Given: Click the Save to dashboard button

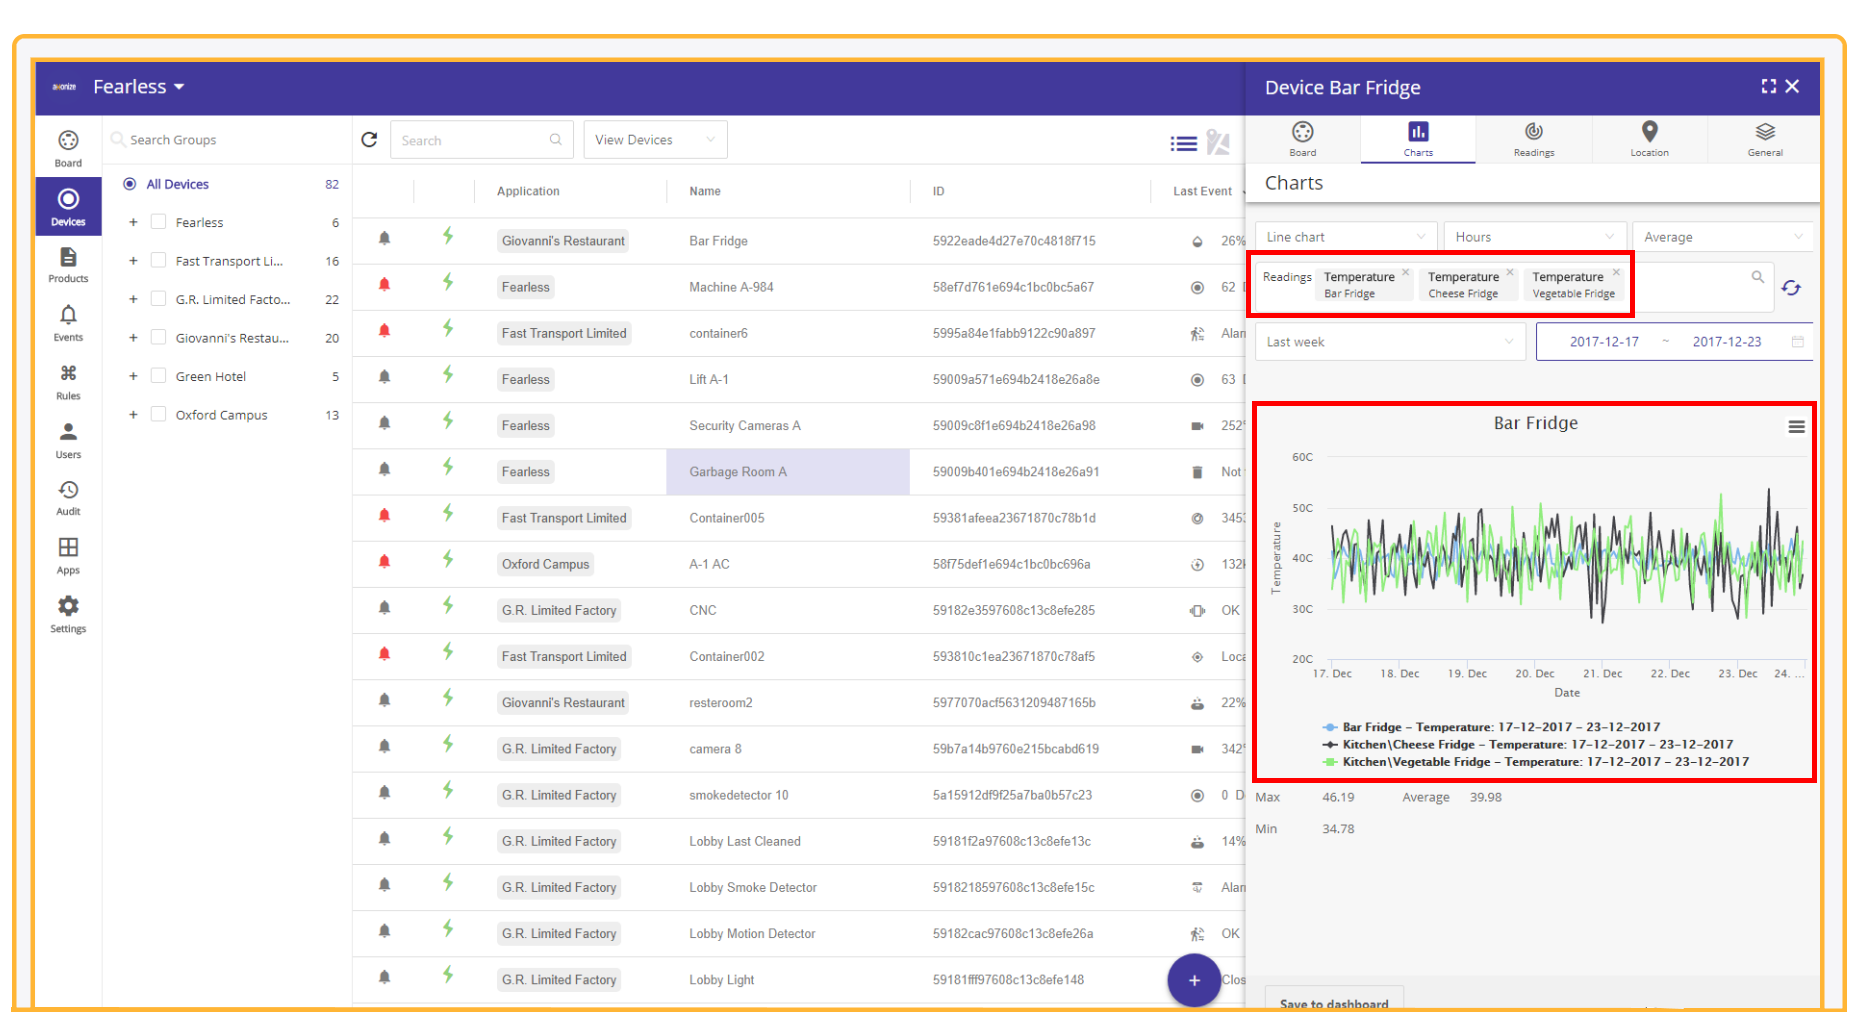Looking at the screenshot, I should [x=1334, y=1000].
